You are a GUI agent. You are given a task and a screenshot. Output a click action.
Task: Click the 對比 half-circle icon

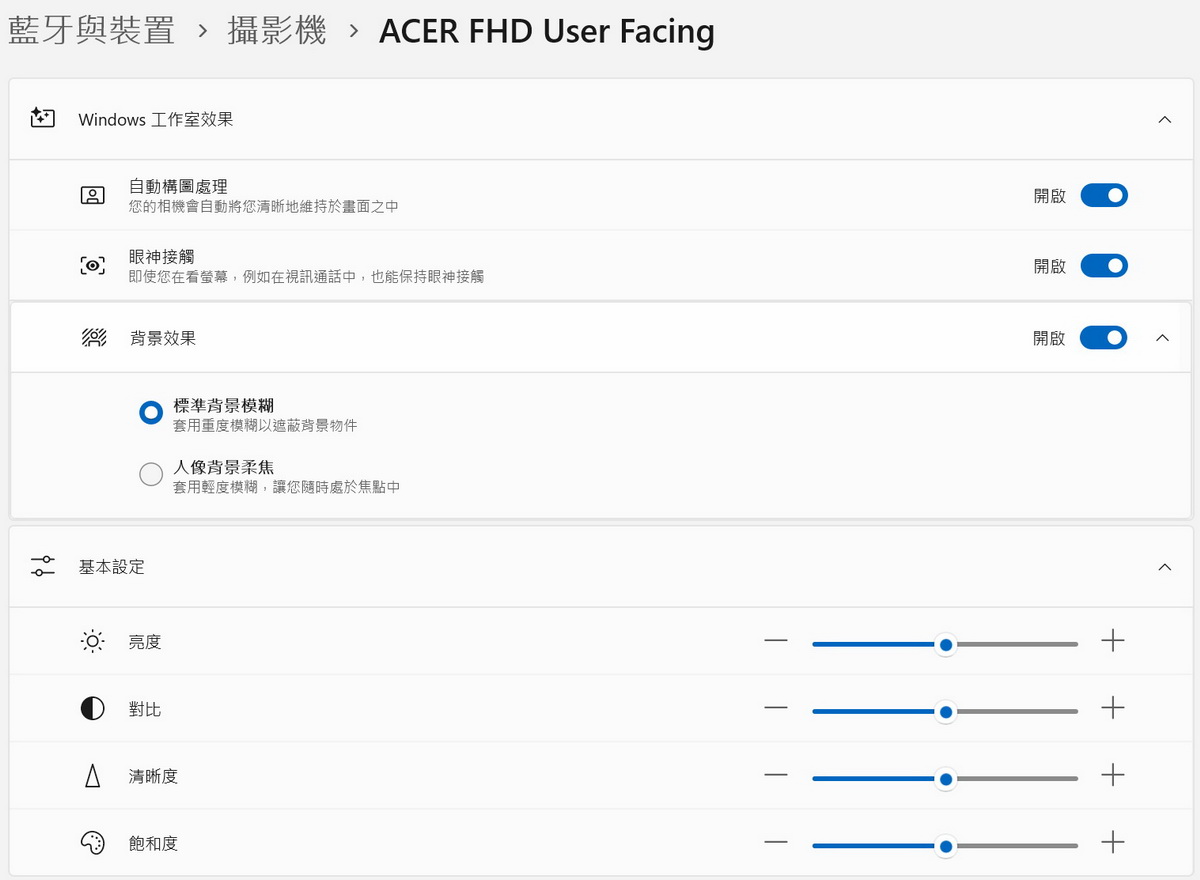[x=92, y=709]
